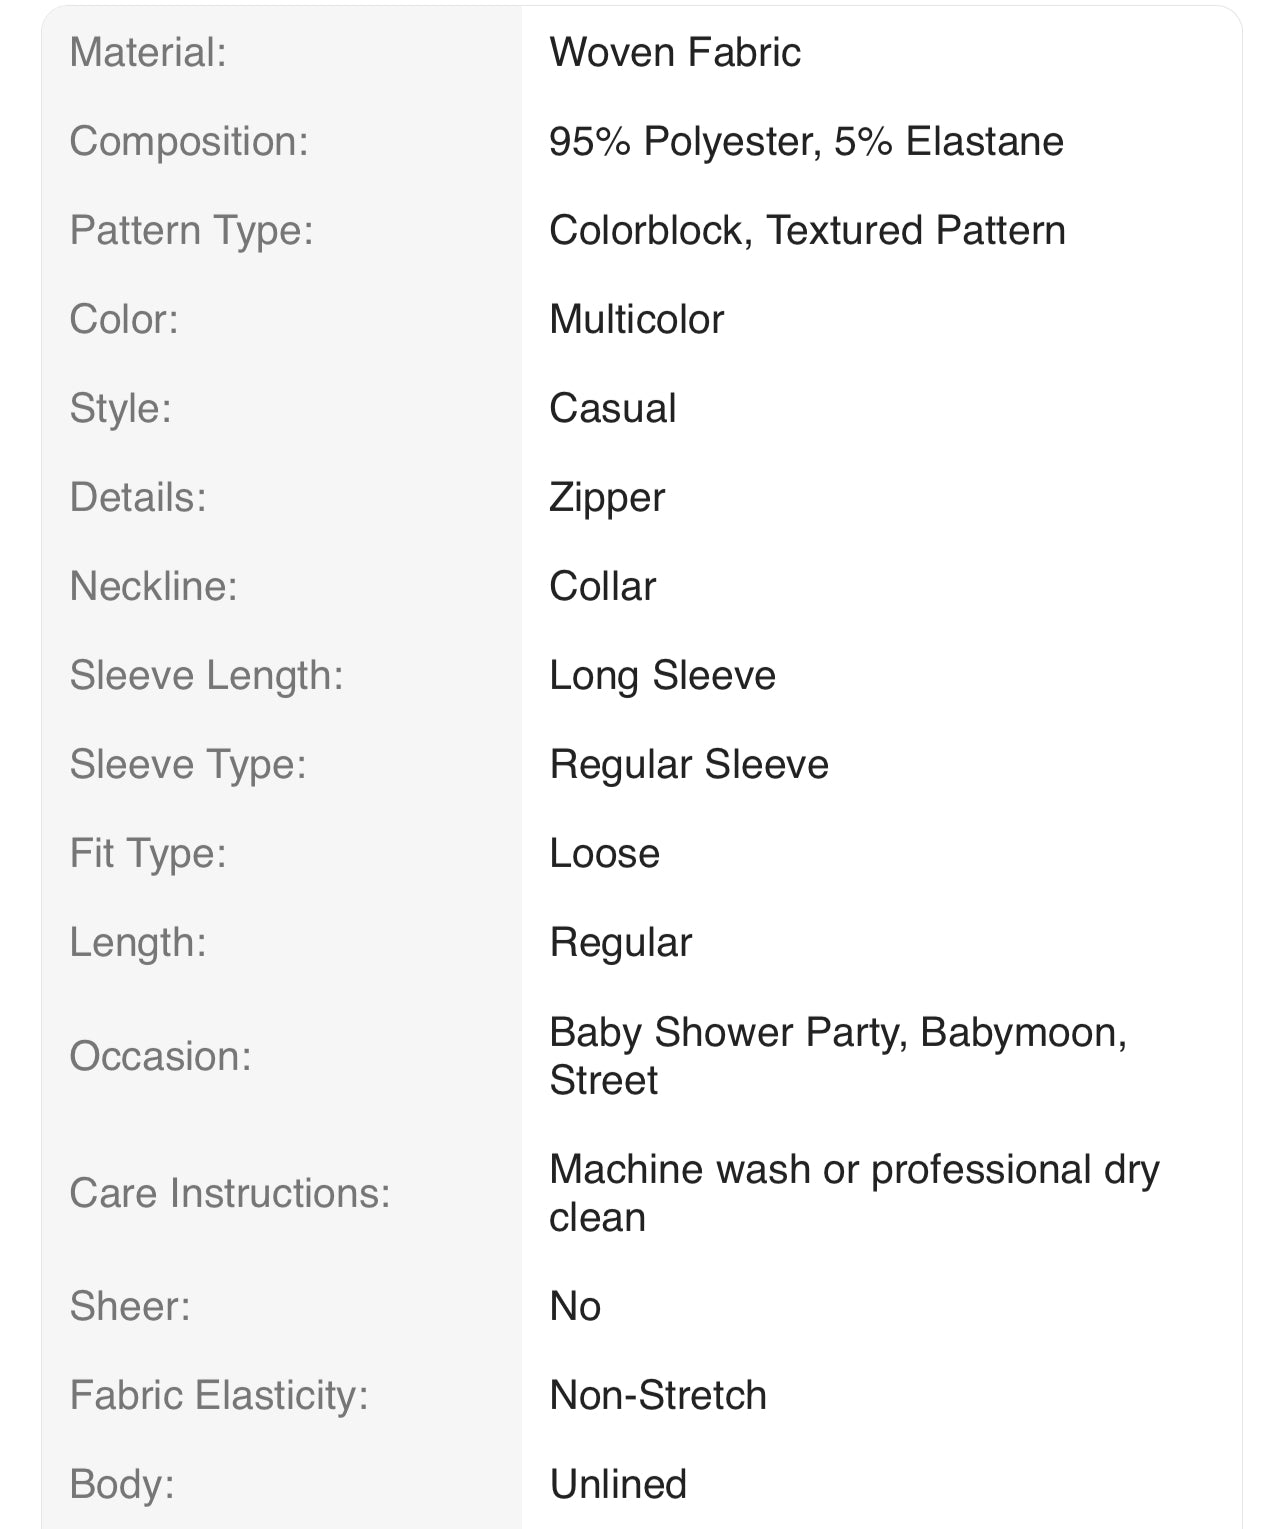Select the "Zipper" details value
The image size is (1284, 1529).
(x=607, y=498)
